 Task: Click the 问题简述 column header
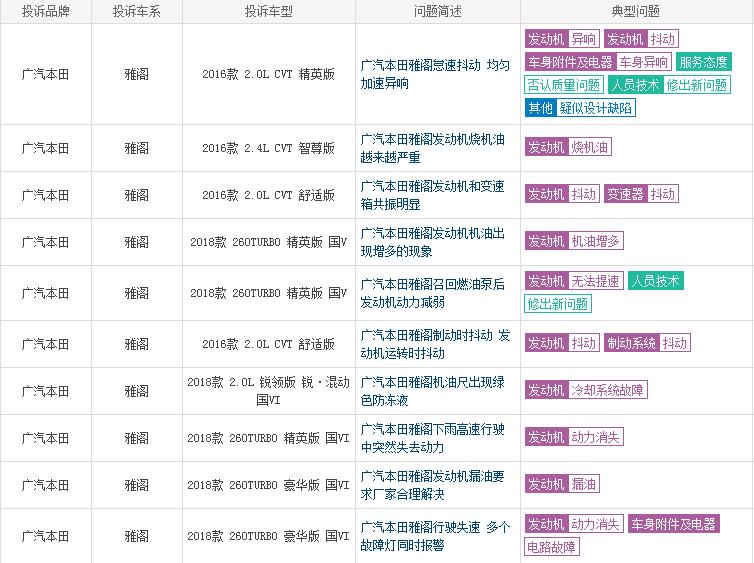[x=438, y=11]
